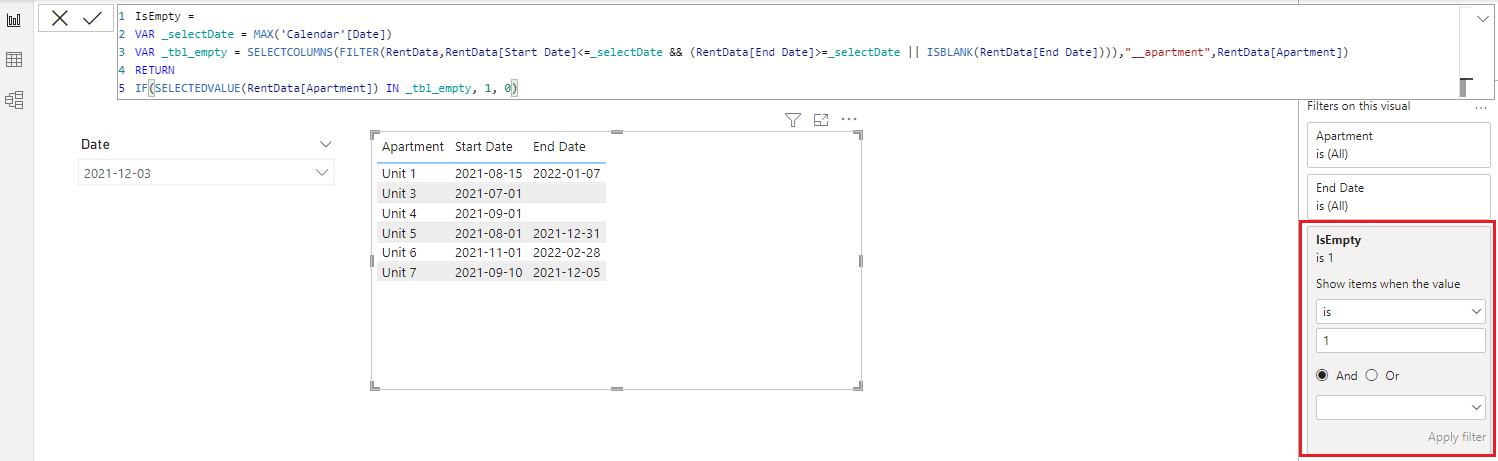1498x461 pixels.
Task: Click the formula line with _selectDate = MAX
Action: pos(263,34)
